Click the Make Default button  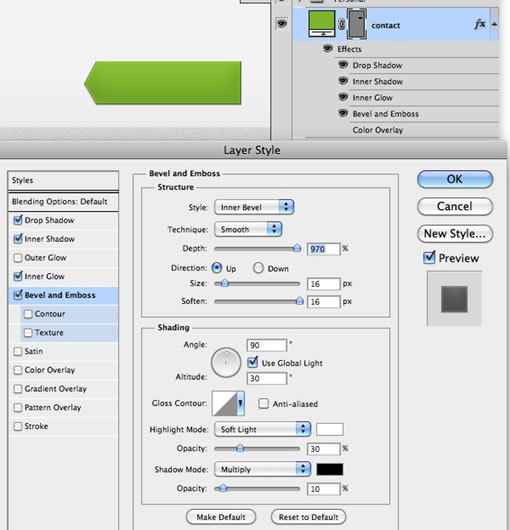click(x=221, y=517)
